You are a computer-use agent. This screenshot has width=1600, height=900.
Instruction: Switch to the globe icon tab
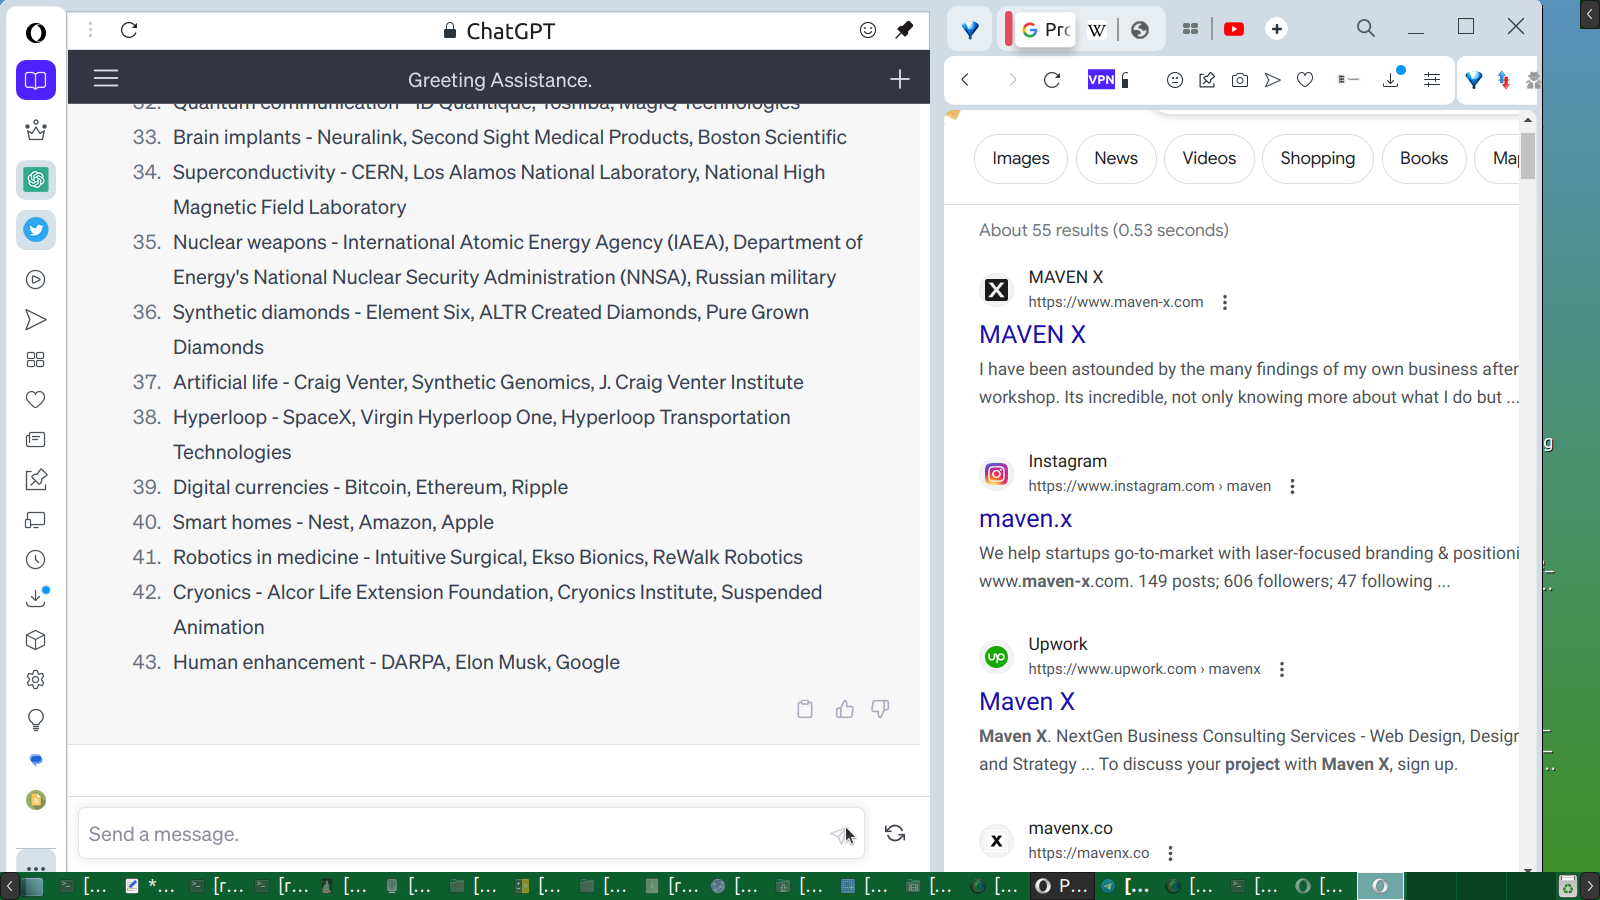click(x=1140, y=30)
